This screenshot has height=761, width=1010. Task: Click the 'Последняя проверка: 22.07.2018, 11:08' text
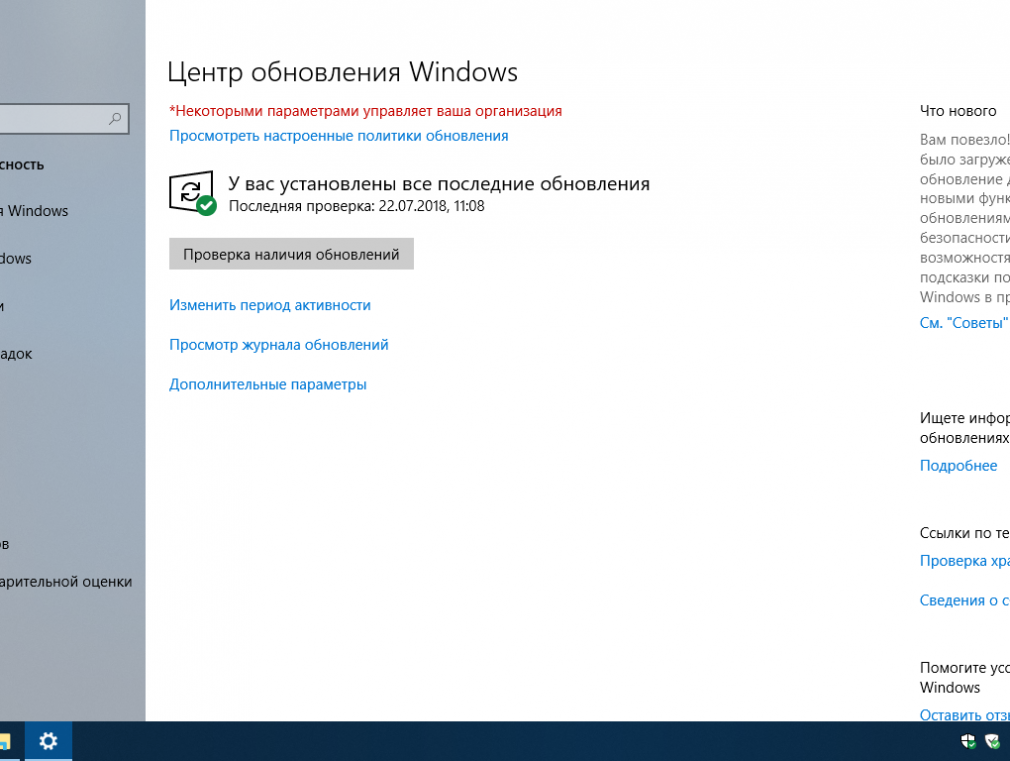[356, 206]
